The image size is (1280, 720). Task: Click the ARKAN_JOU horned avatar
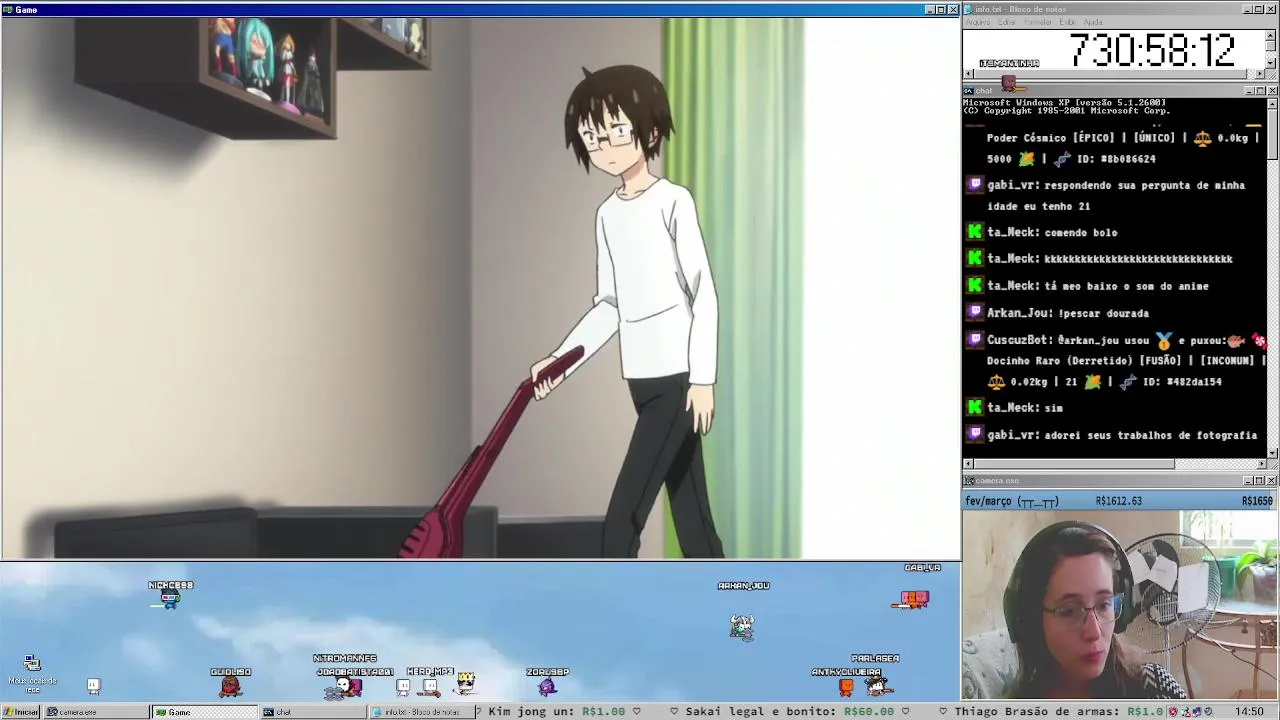pos(741,626)
